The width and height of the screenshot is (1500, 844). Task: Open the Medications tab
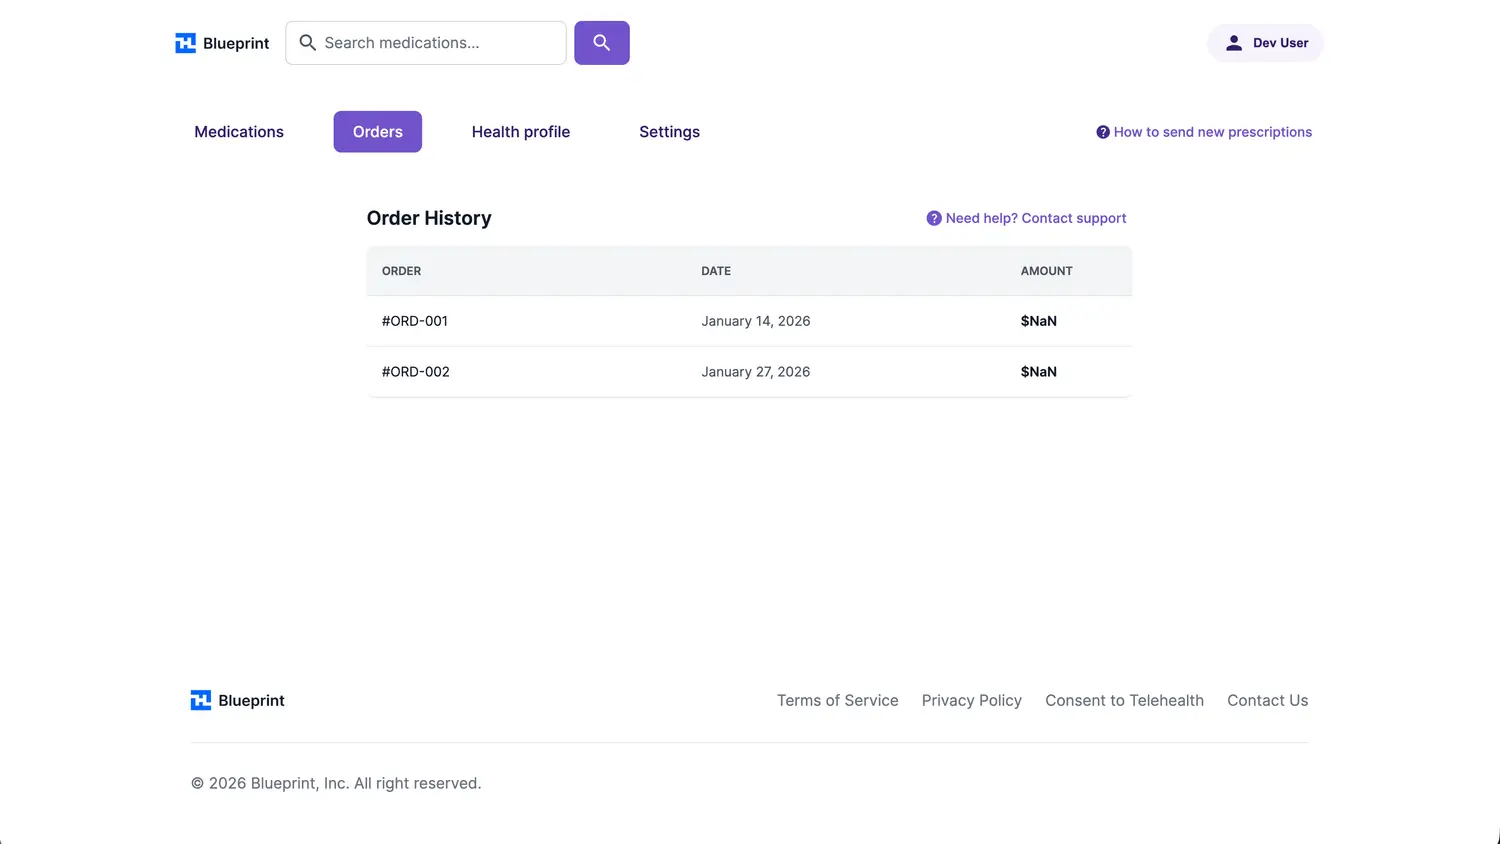tap(239, 132)
